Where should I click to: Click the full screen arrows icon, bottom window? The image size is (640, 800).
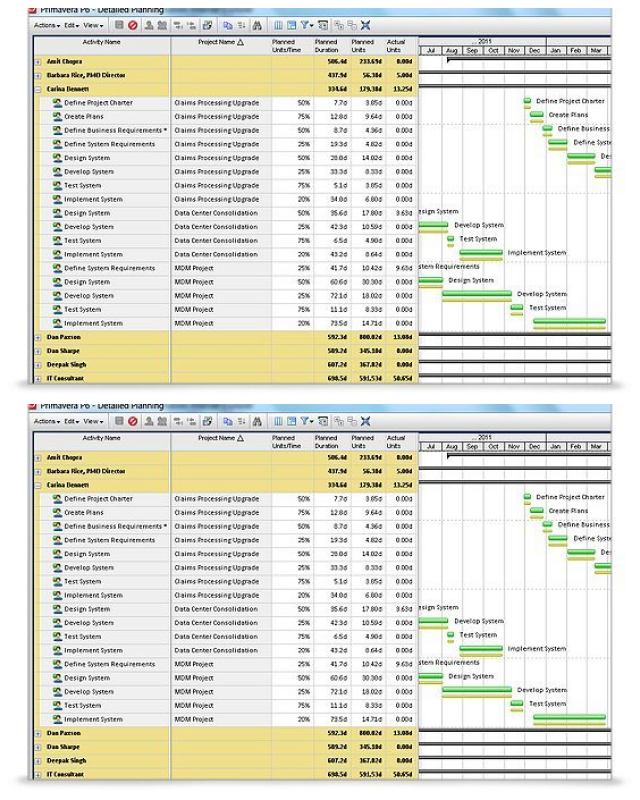(x=365, y=421)
